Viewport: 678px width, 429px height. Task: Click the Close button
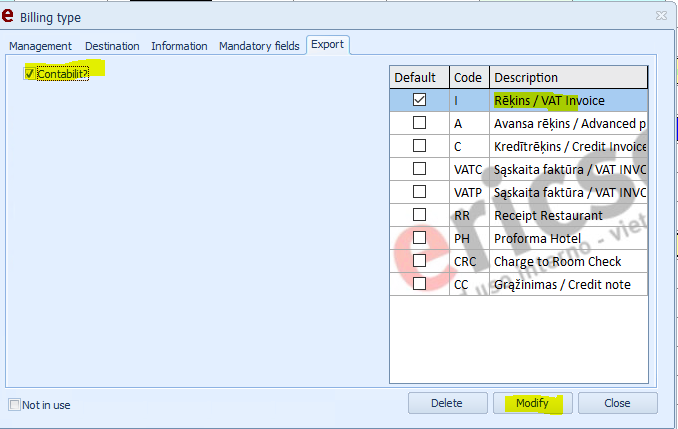click(x=617, y=403)
